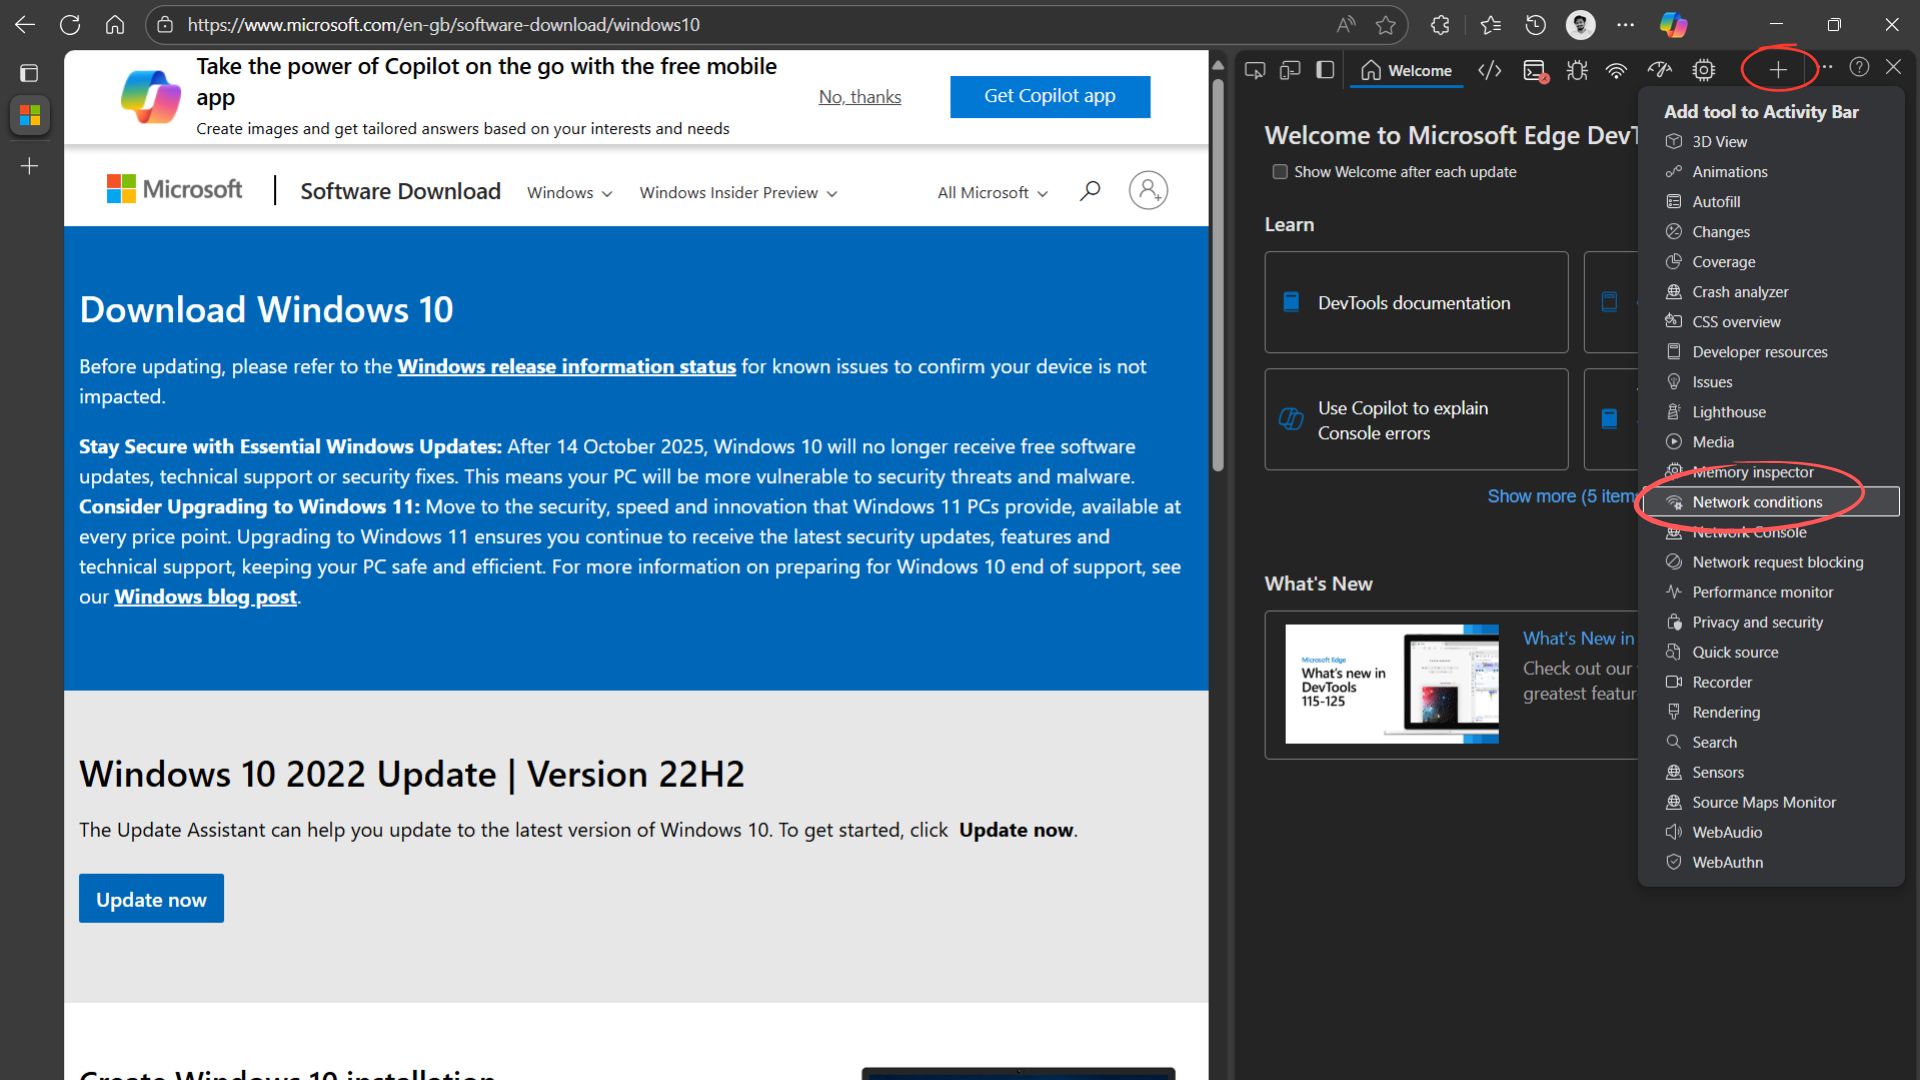Open Use Copilot to explain Console errors card
Viewport: 1920px width, 1080px height.
tap(1416, 420)
